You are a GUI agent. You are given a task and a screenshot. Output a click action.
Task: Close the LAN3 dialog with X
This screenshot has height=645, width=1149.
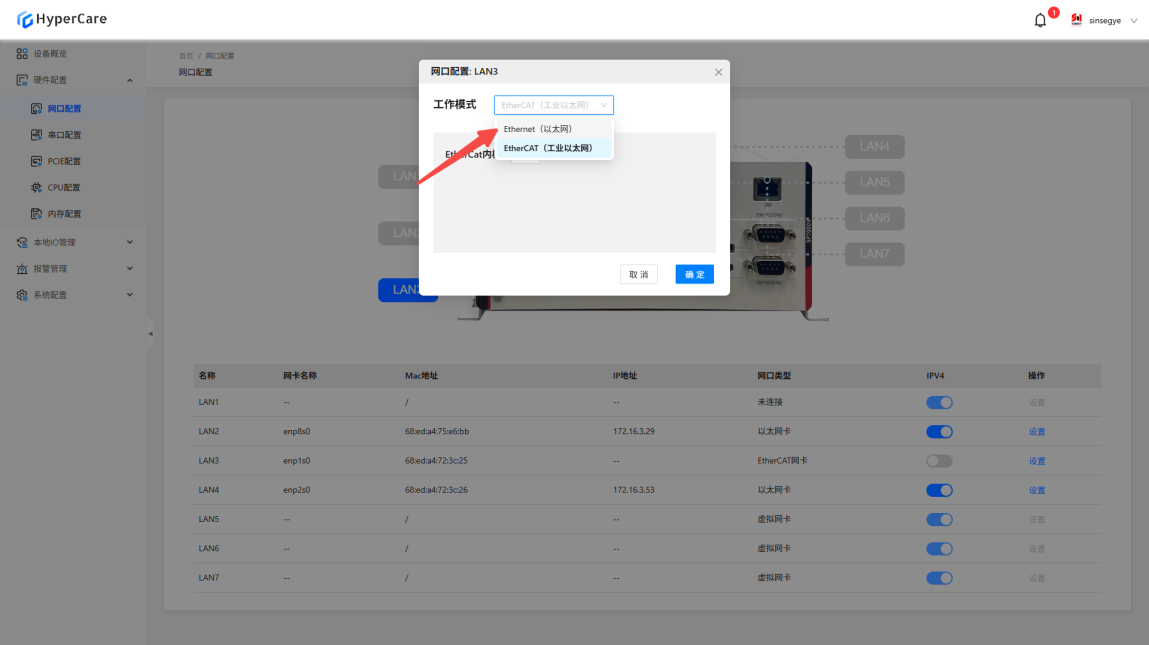point(718,72)
